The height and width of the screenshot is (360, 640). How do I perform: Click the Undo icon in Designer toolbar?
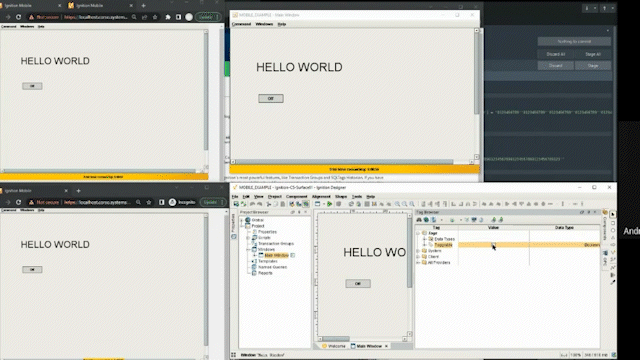[252, 204]
